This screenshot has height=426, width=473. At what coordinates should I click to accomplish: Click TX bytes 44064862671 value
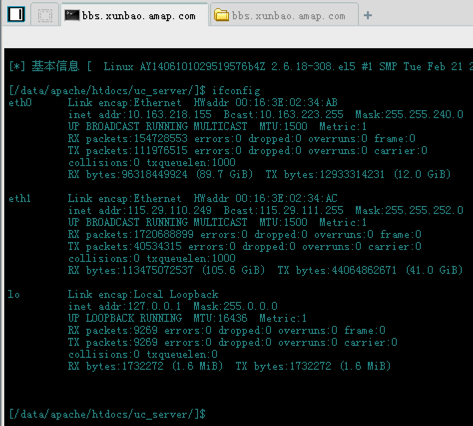click(x=364, y=270)
